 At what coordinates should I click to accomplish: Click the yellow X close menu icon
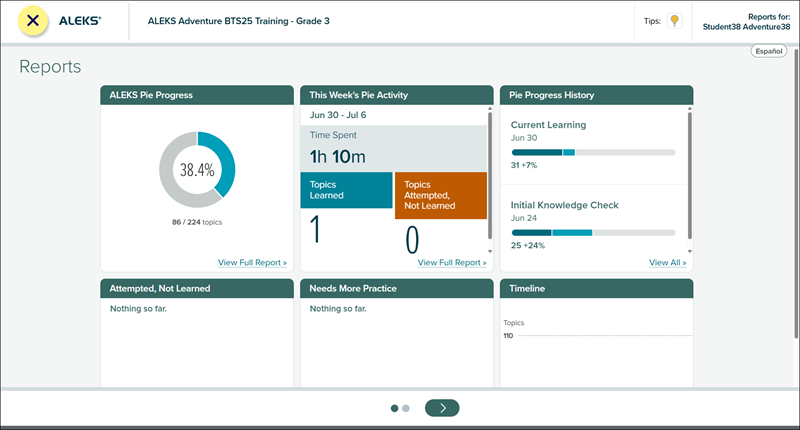(35, 20)
